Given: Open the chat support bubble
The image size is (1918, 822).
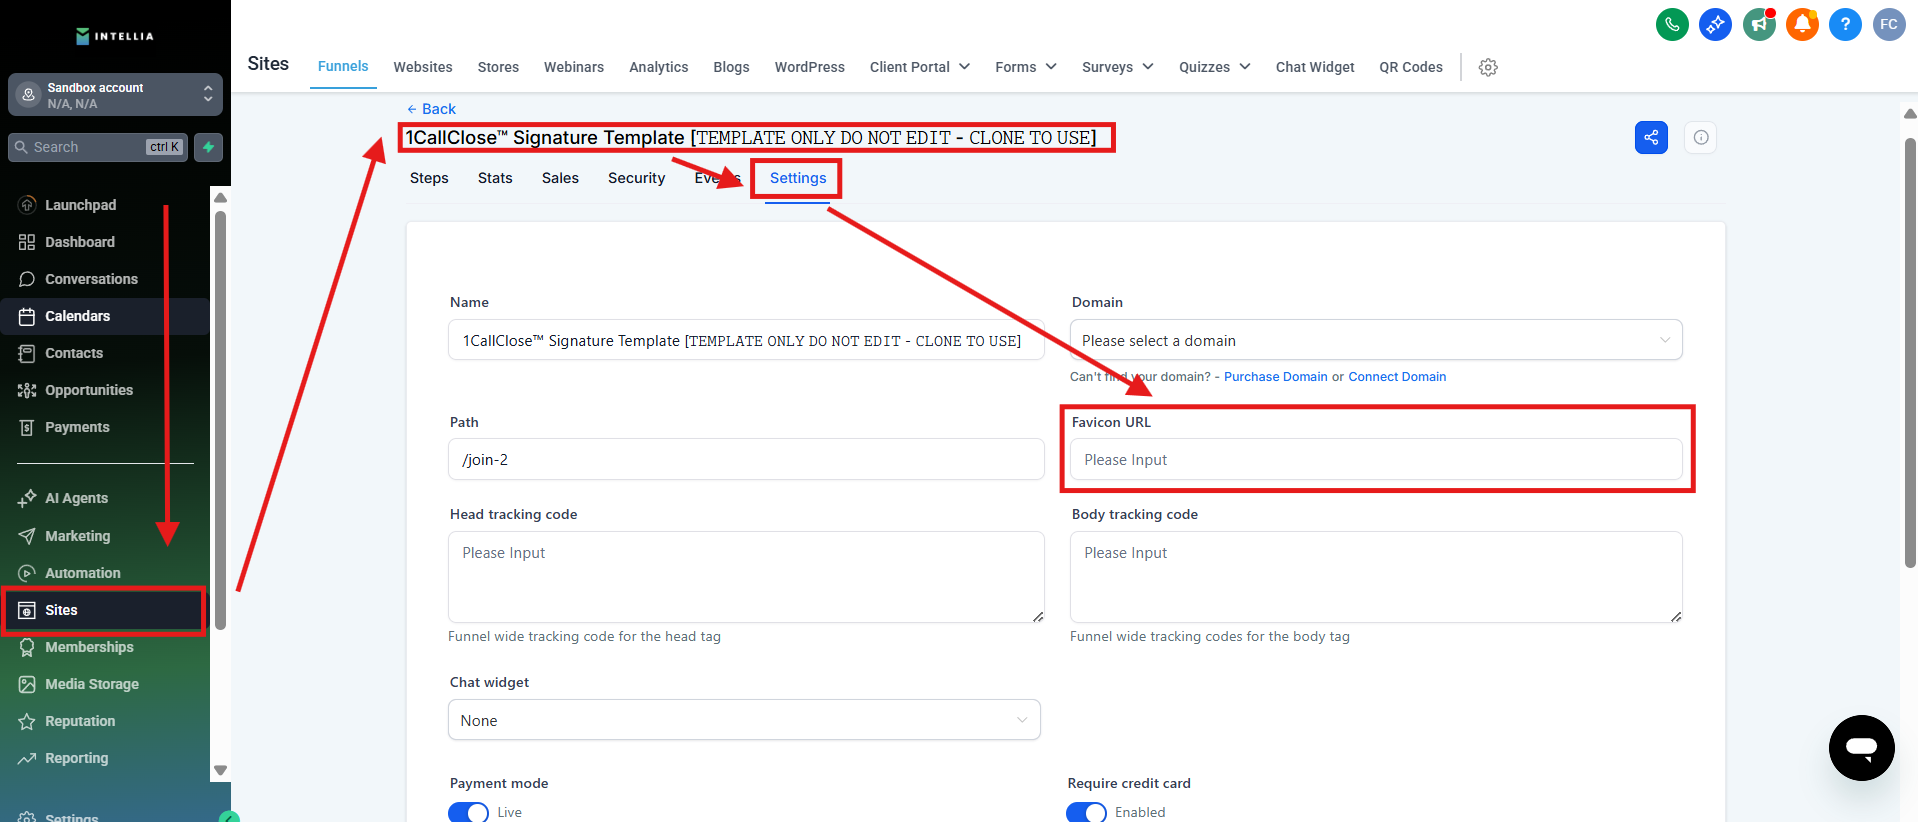Looking at the screenshot, I should [x=1861, y=747].
